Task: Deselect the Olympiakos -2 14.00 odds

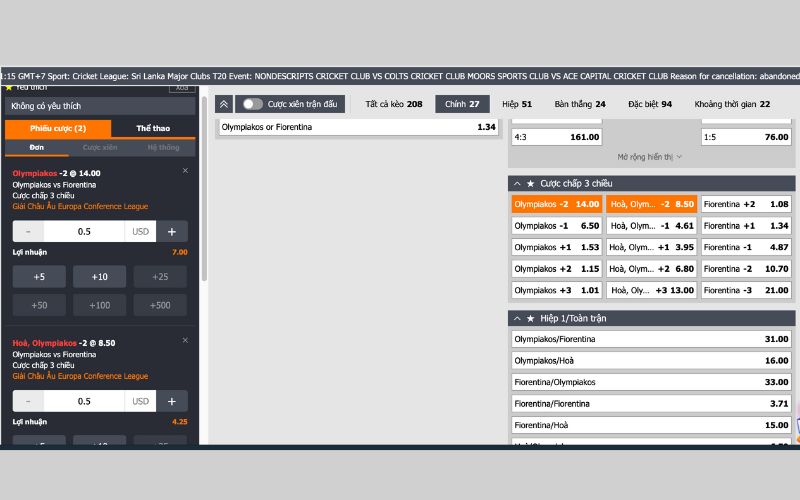Action: 556,204
